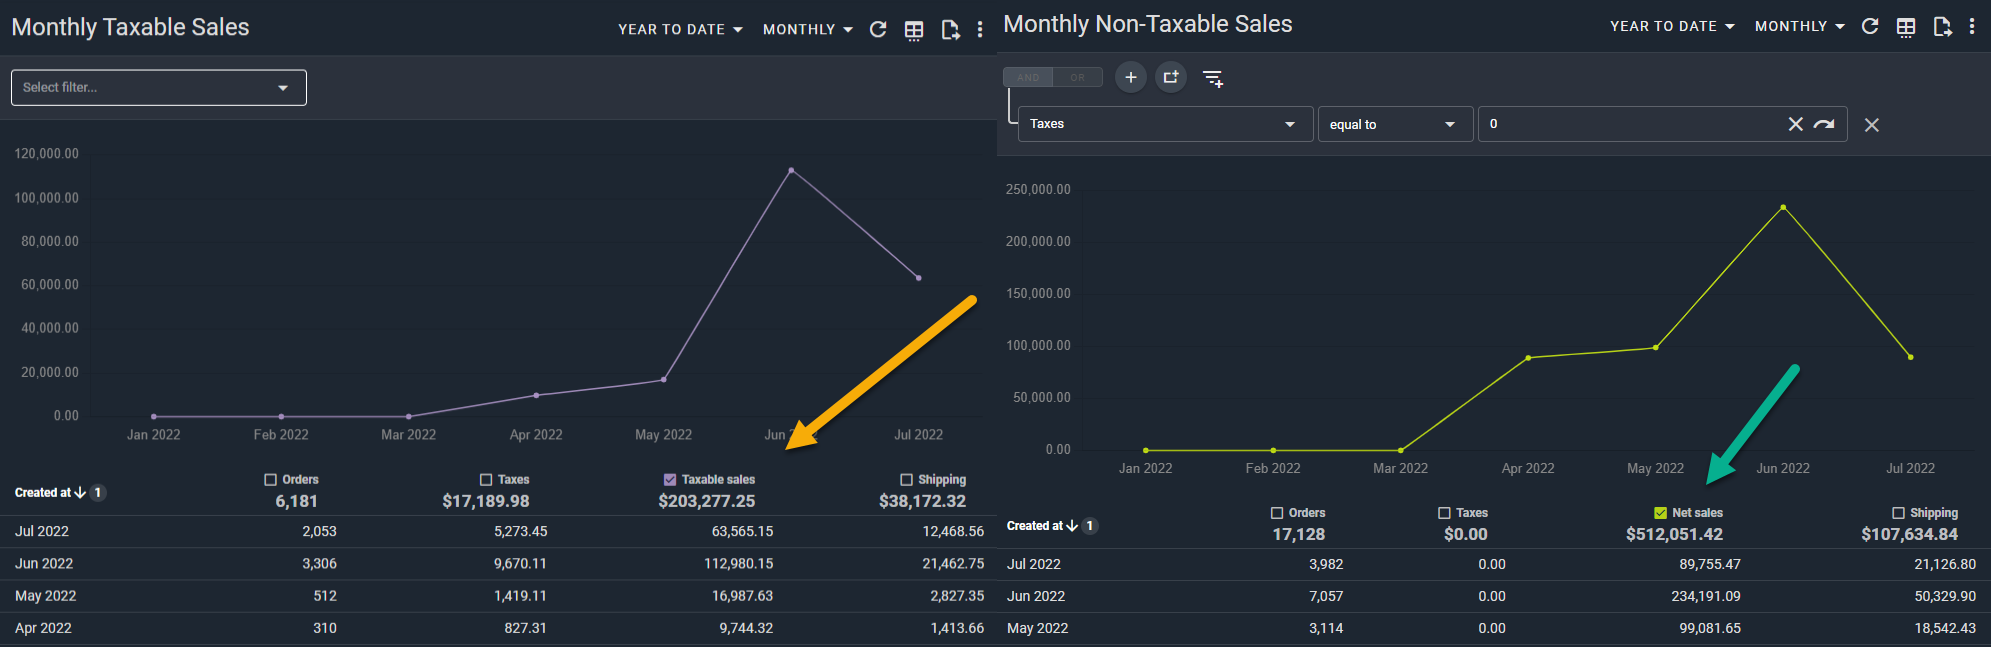The width and height of the screenshot is (1991, 647).
Task: Open Monthly interval menu in Non-Taxable Sales
Action: click(x=1799, y=27)
